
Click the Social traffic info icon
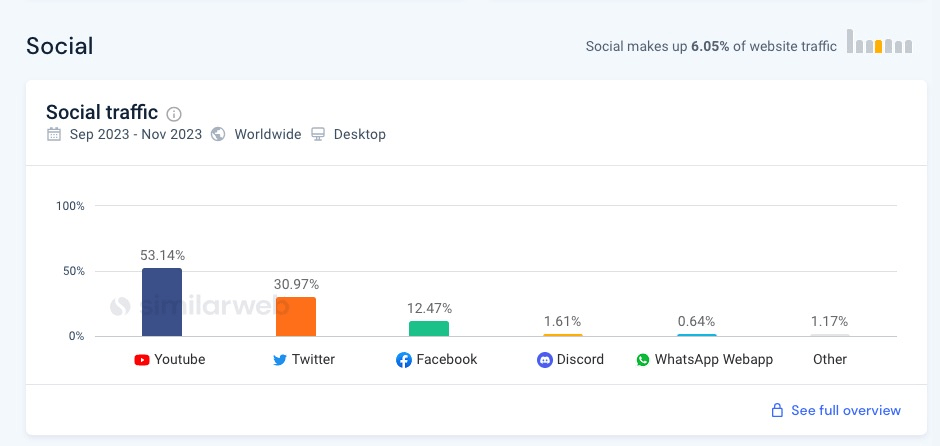(x=174, y=114)
